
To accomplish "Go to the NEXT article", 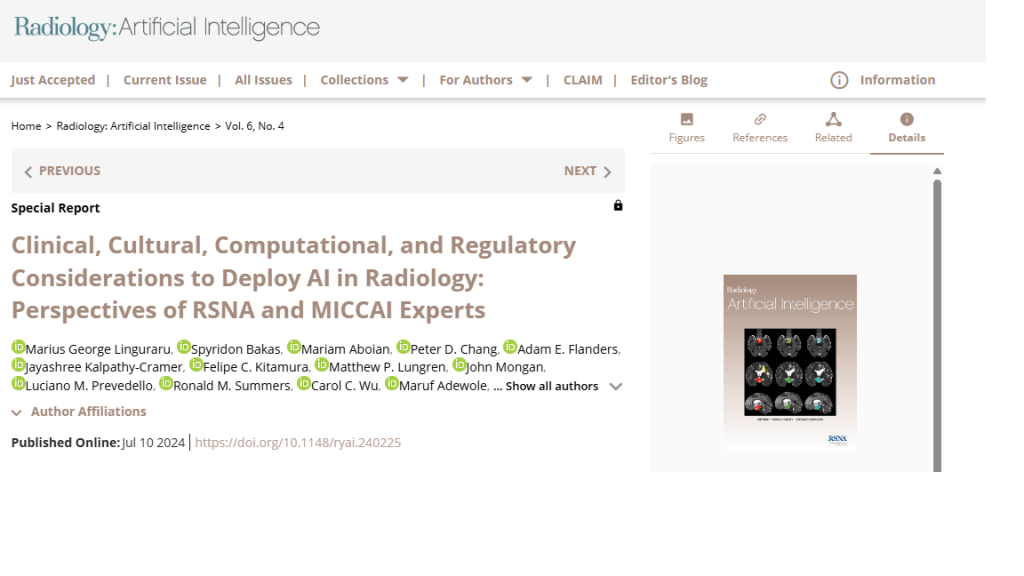I will click(x=587, y=171).
